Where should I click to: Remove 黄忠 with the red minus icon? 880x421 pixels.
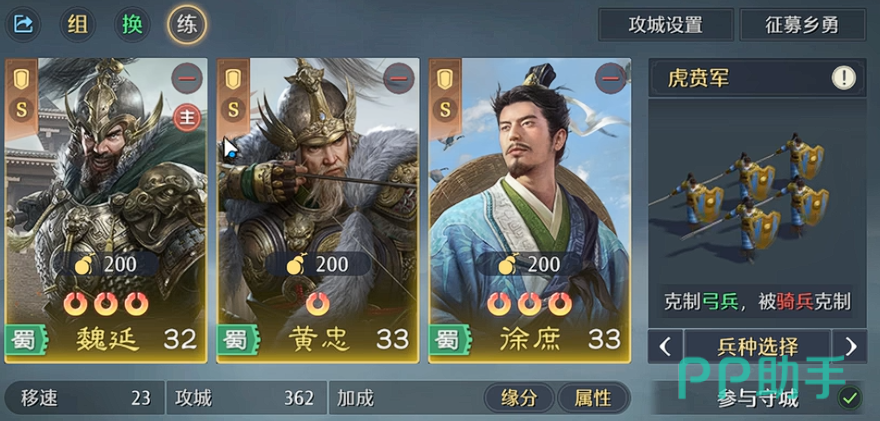(x=398, y=79)
